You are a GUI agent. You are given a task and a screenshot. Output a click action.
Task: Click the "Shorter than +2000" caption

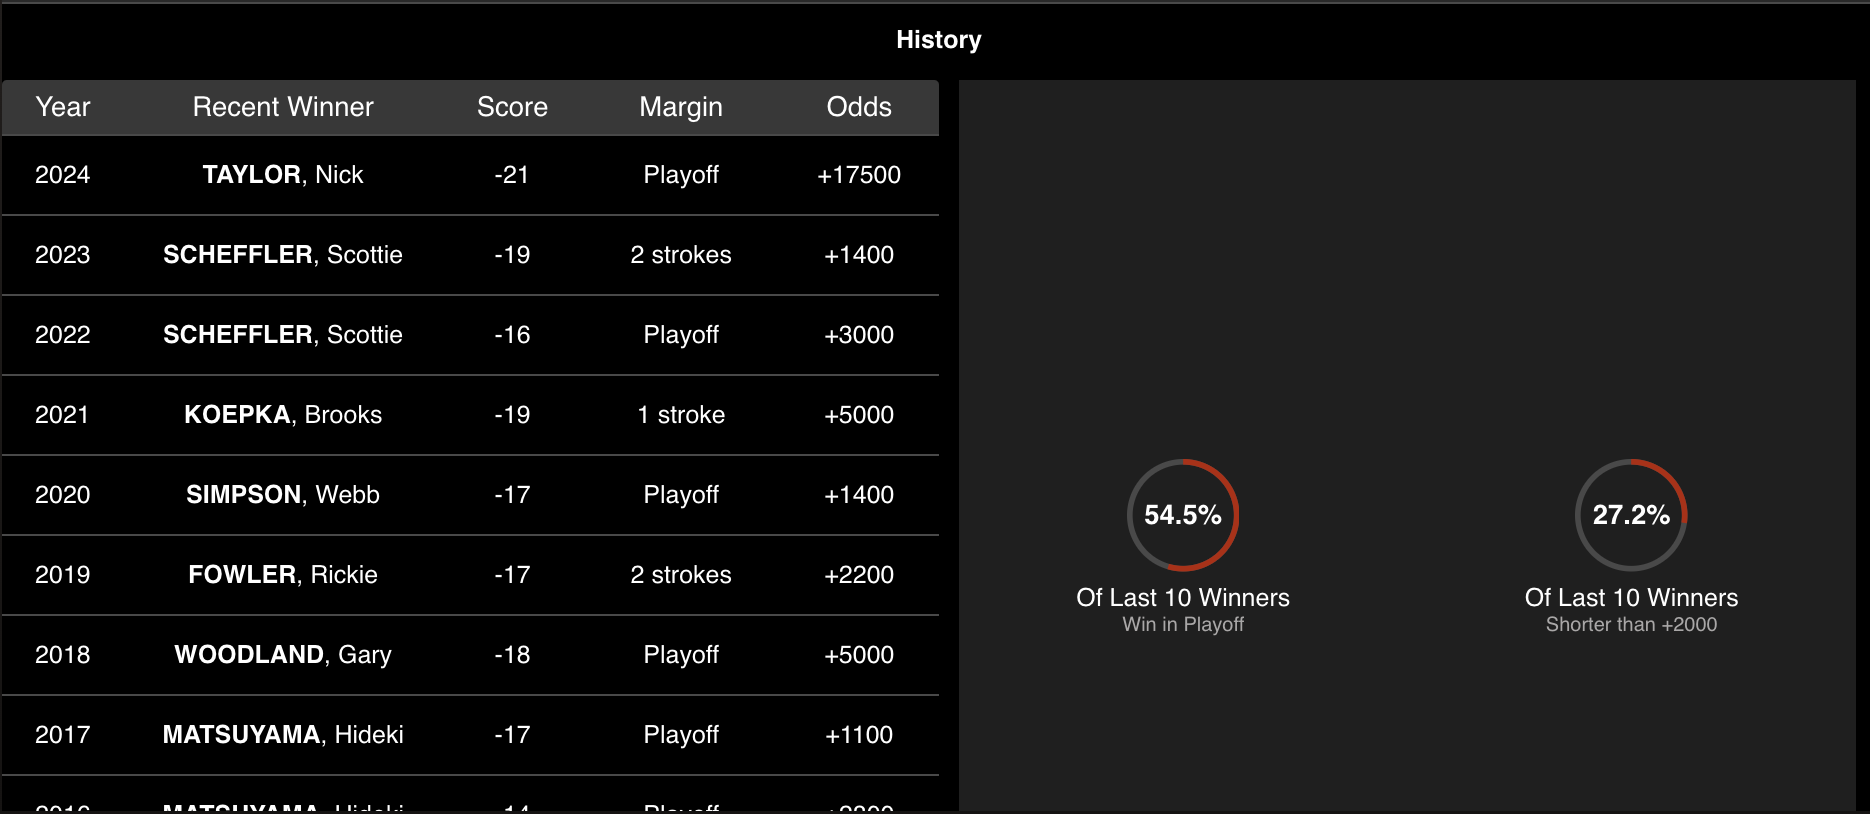point(1631,625)
